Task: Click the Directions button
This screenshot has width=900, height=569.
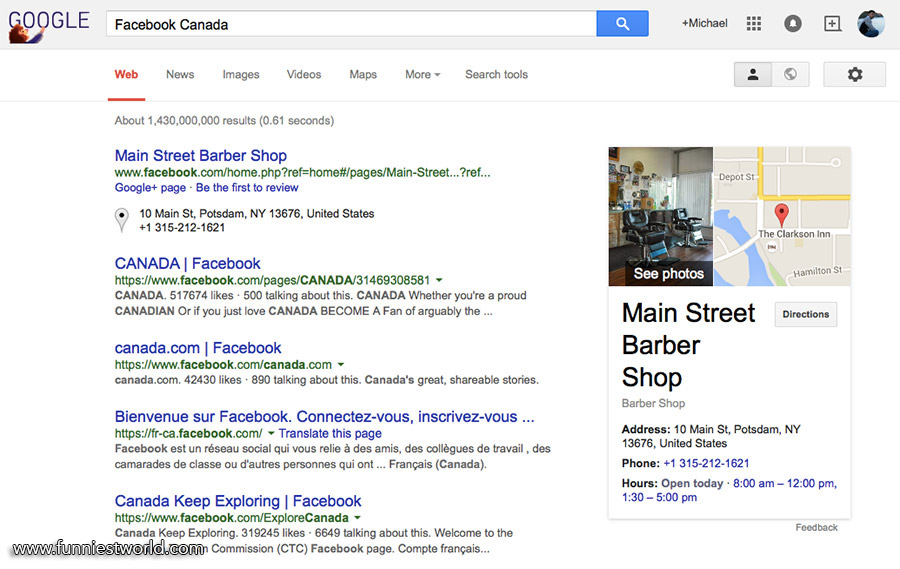Action: pos(805,314)
